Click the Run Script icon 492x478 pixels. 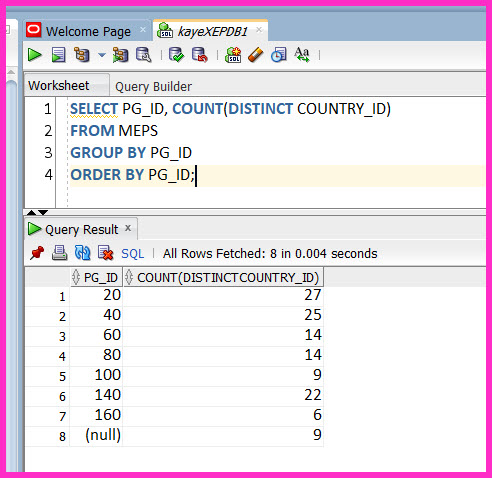[58, 55]
